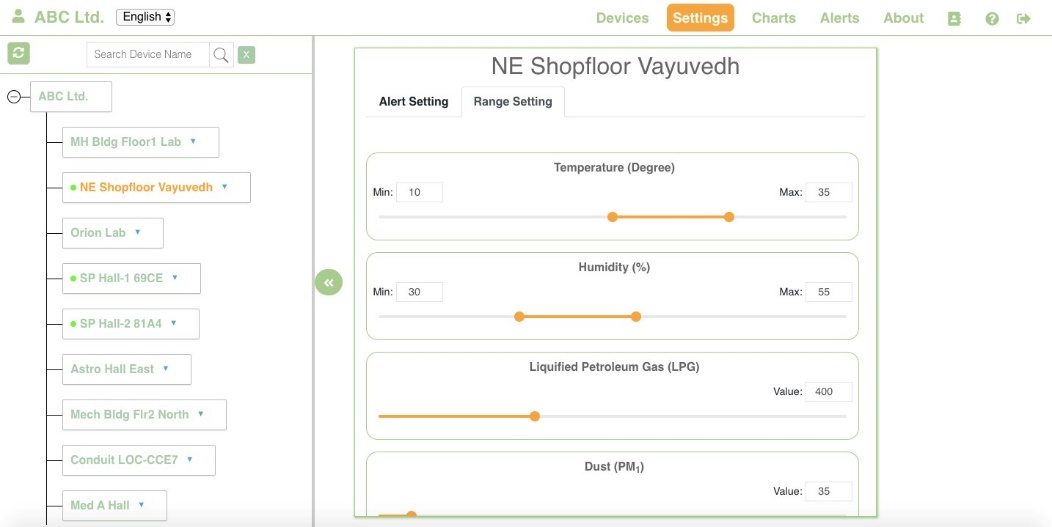Click the Humidity (%) label
The image size is (1052, 527).
pyautogui.click(x=614, y=267)
